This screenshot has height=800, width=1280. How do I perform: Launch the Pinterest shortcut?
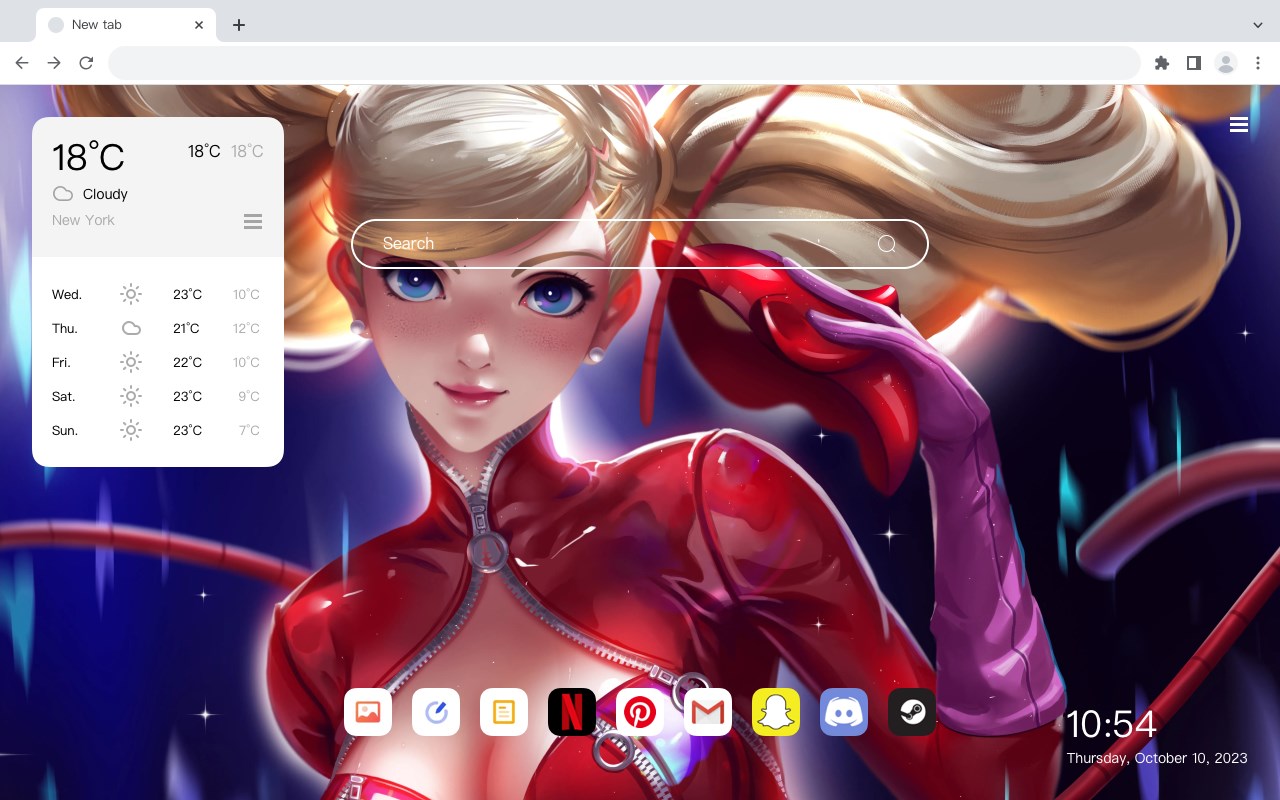coord(640,712)
